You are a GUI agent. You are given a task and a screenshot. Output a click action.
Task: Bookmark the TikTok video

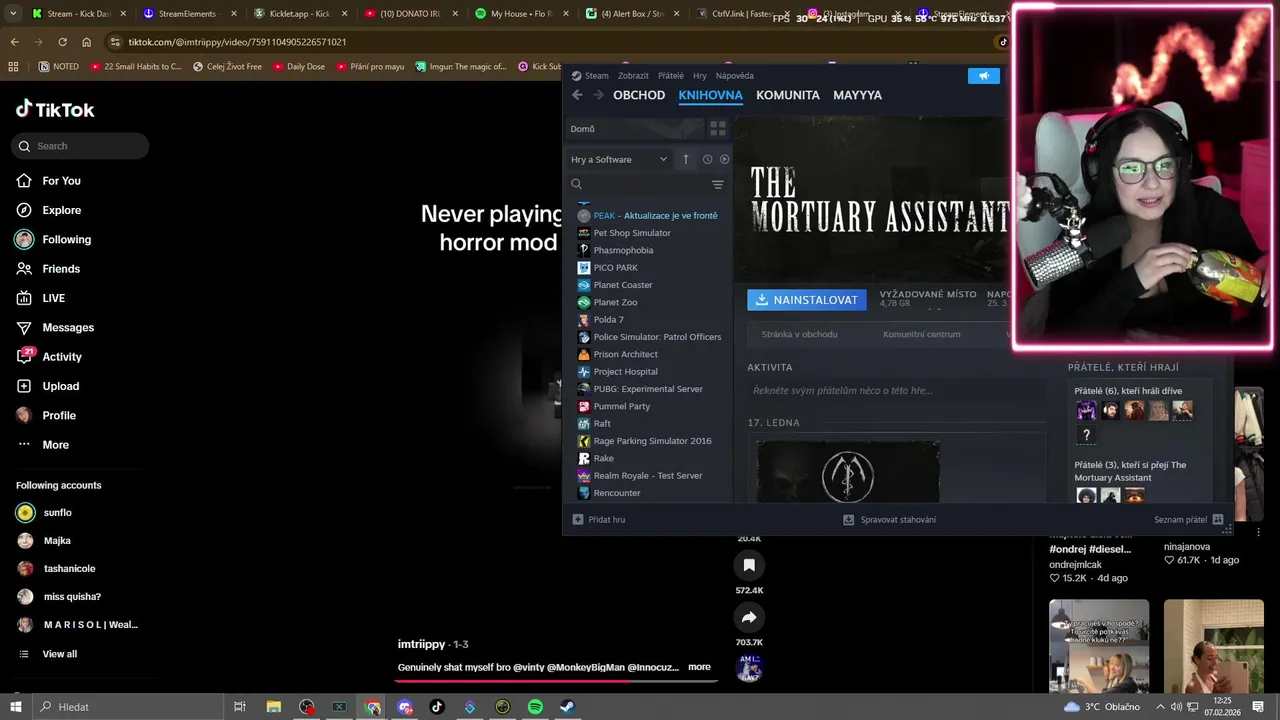[x=749, y=565]
